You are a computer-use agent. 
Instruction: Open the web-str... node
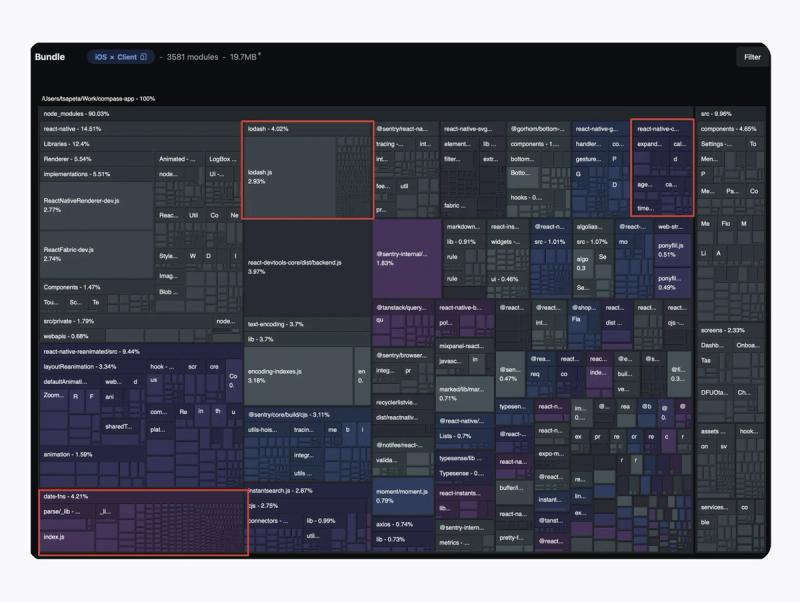pos(673,227)
